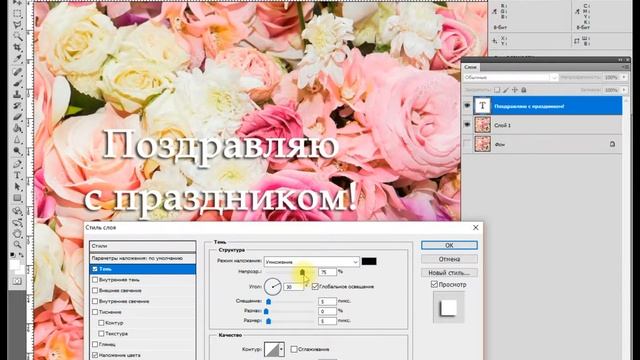
Task: Select the Rectangle shape tool
Action: pos(17,199)
